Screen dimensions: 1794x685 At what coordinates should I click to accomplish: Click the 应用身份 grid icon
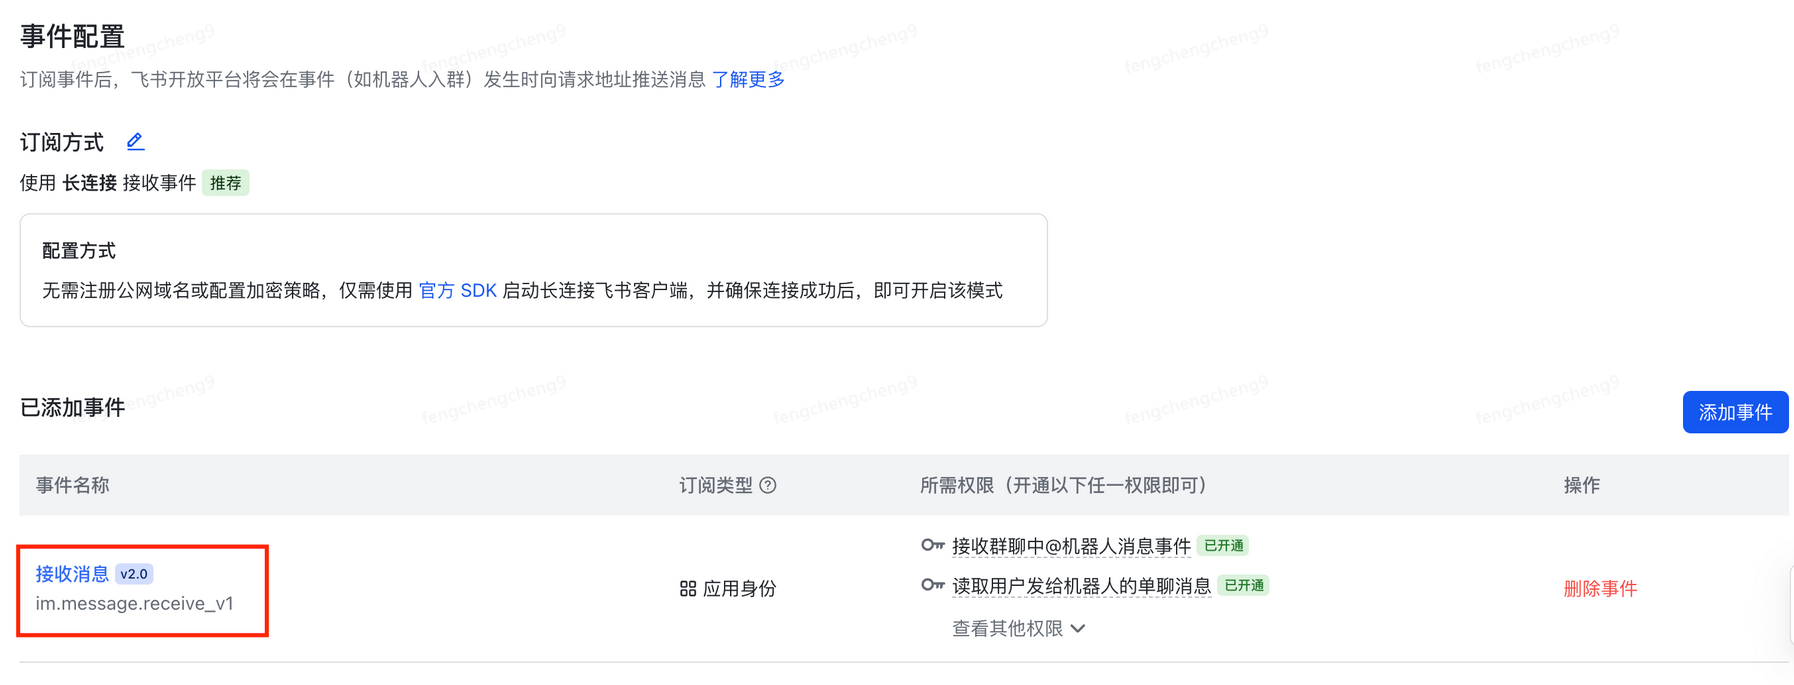click(687, 588)
